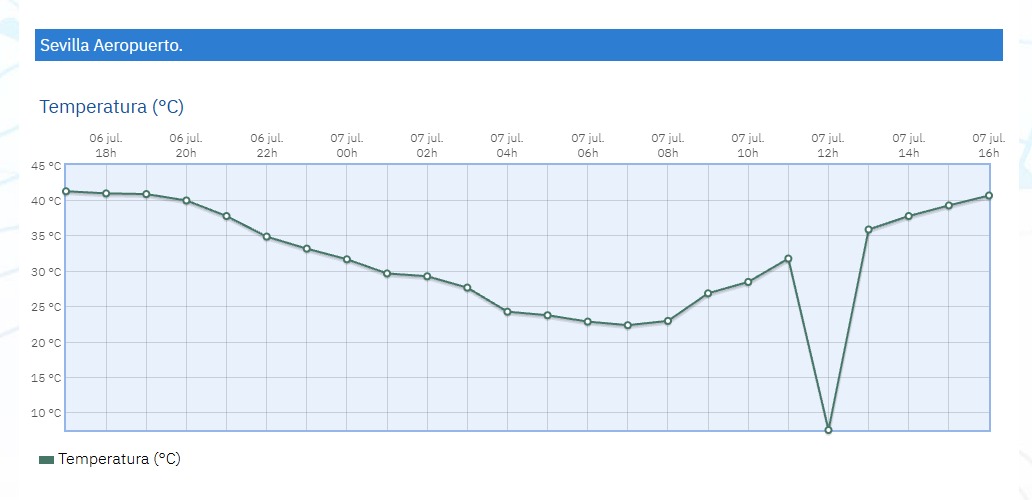Click the 25 °C axis label
The image size is (1032, 500).
pos(46,307)
